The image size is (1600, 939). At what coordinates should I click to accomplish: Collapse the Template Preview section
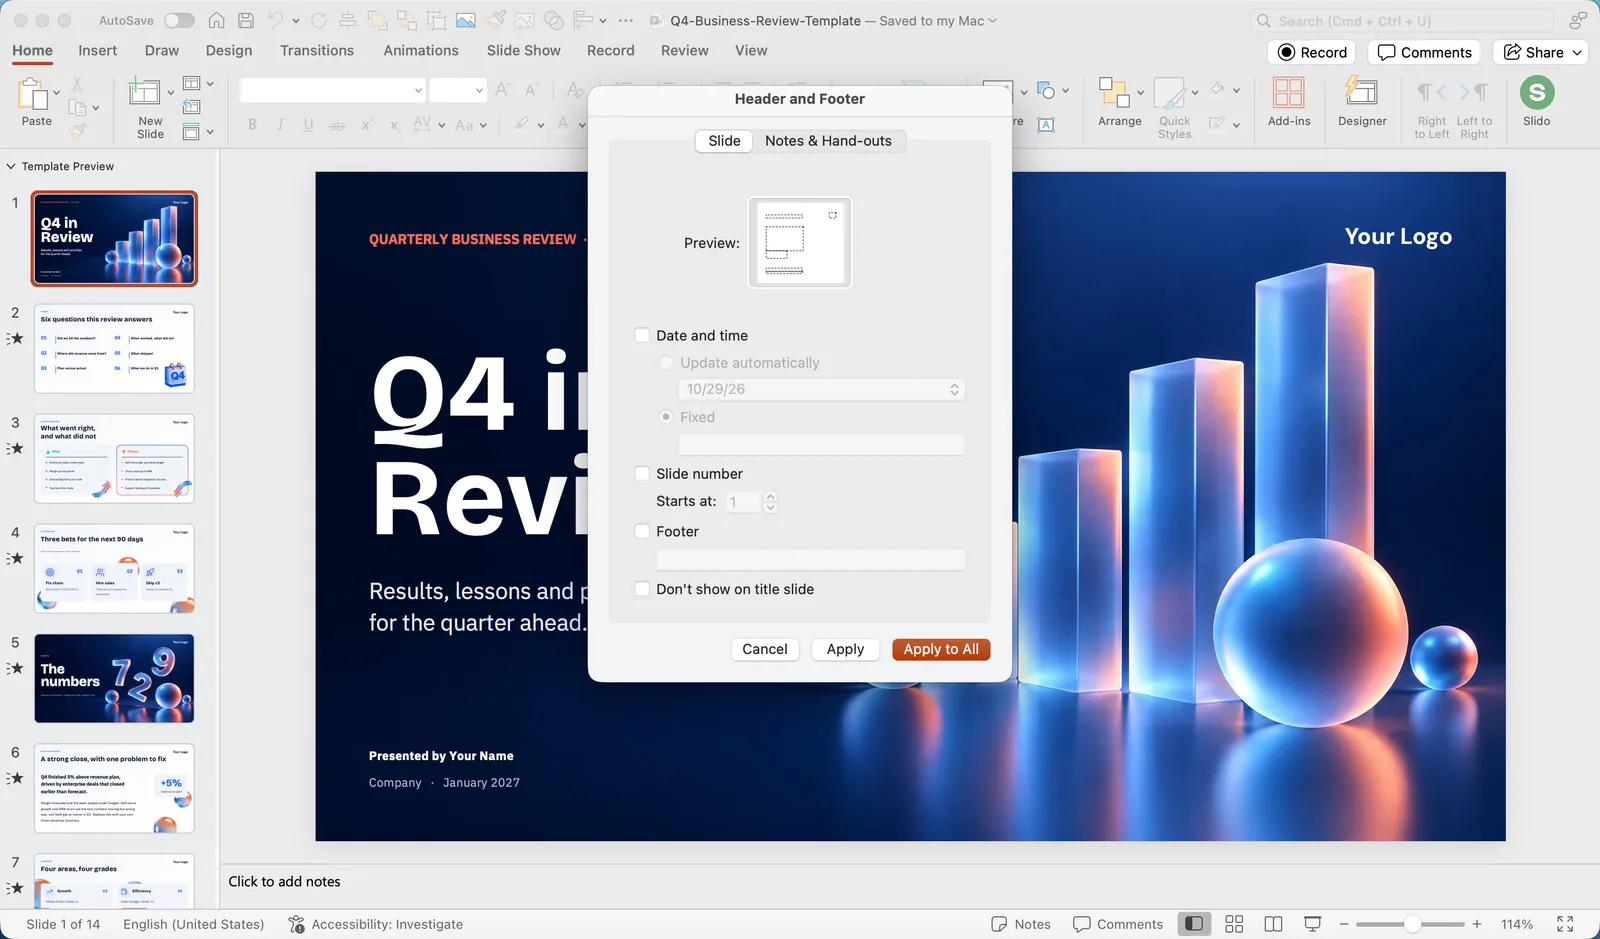point(11,167)
